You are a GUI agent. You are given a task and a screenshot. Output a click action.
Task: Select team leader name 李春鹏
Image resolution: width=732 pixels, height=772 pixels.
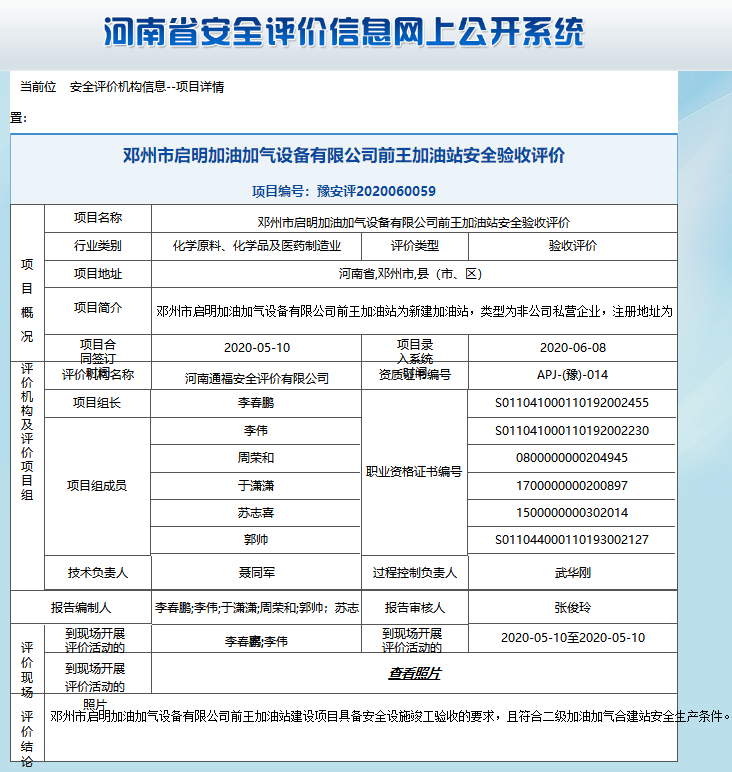point(256,403)
